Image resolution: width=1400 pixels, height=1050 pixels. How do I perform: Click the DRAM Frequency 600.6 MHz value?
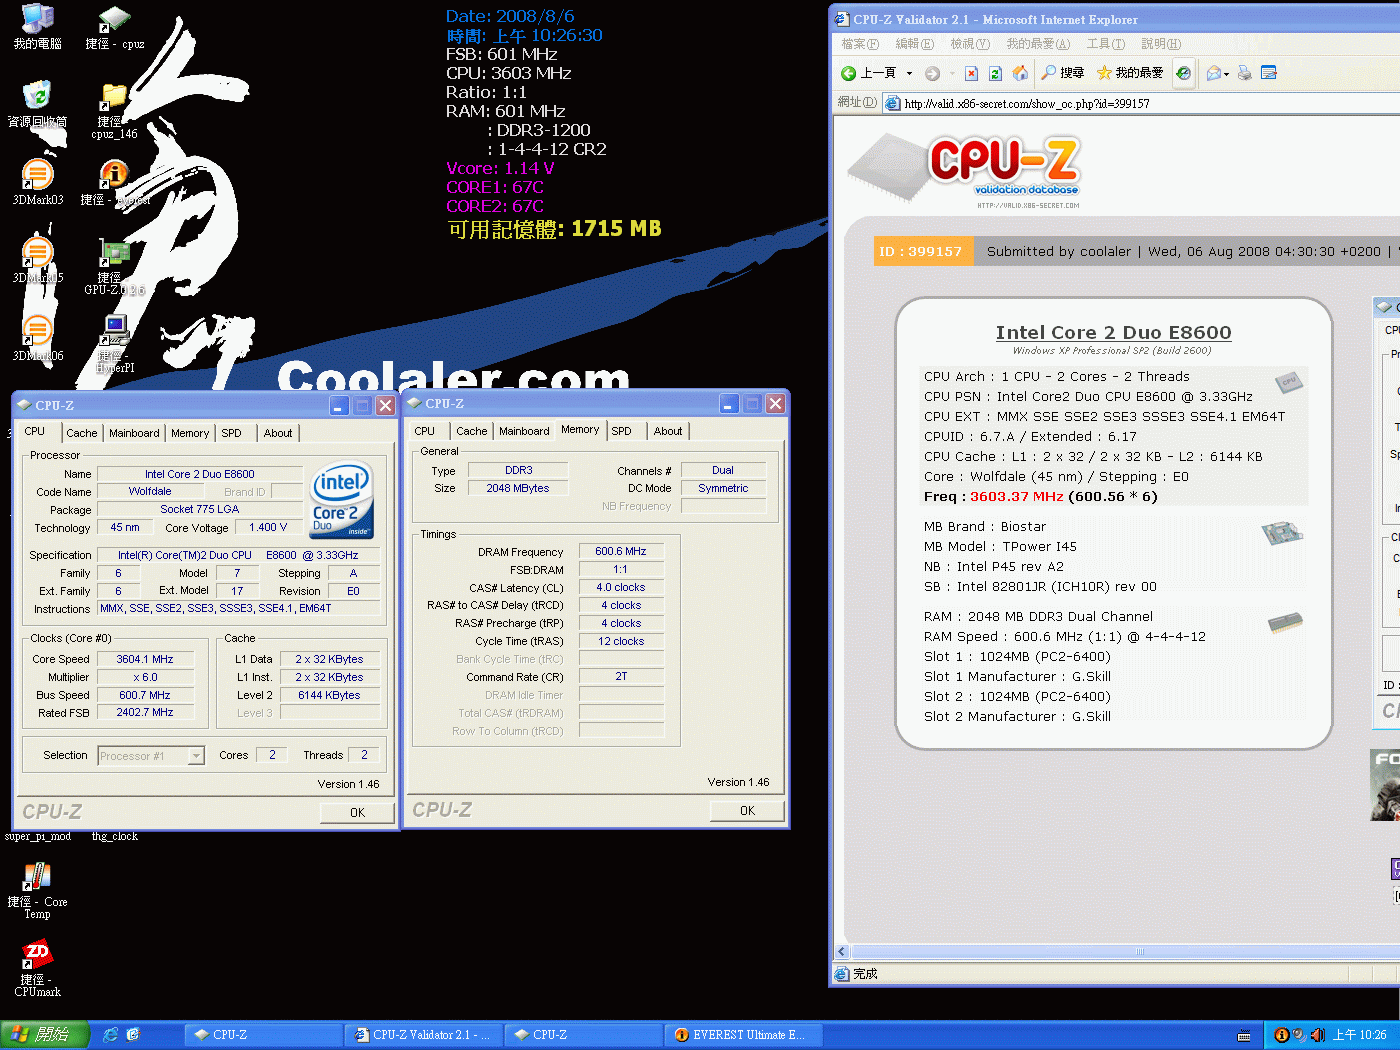click(621, 552)
